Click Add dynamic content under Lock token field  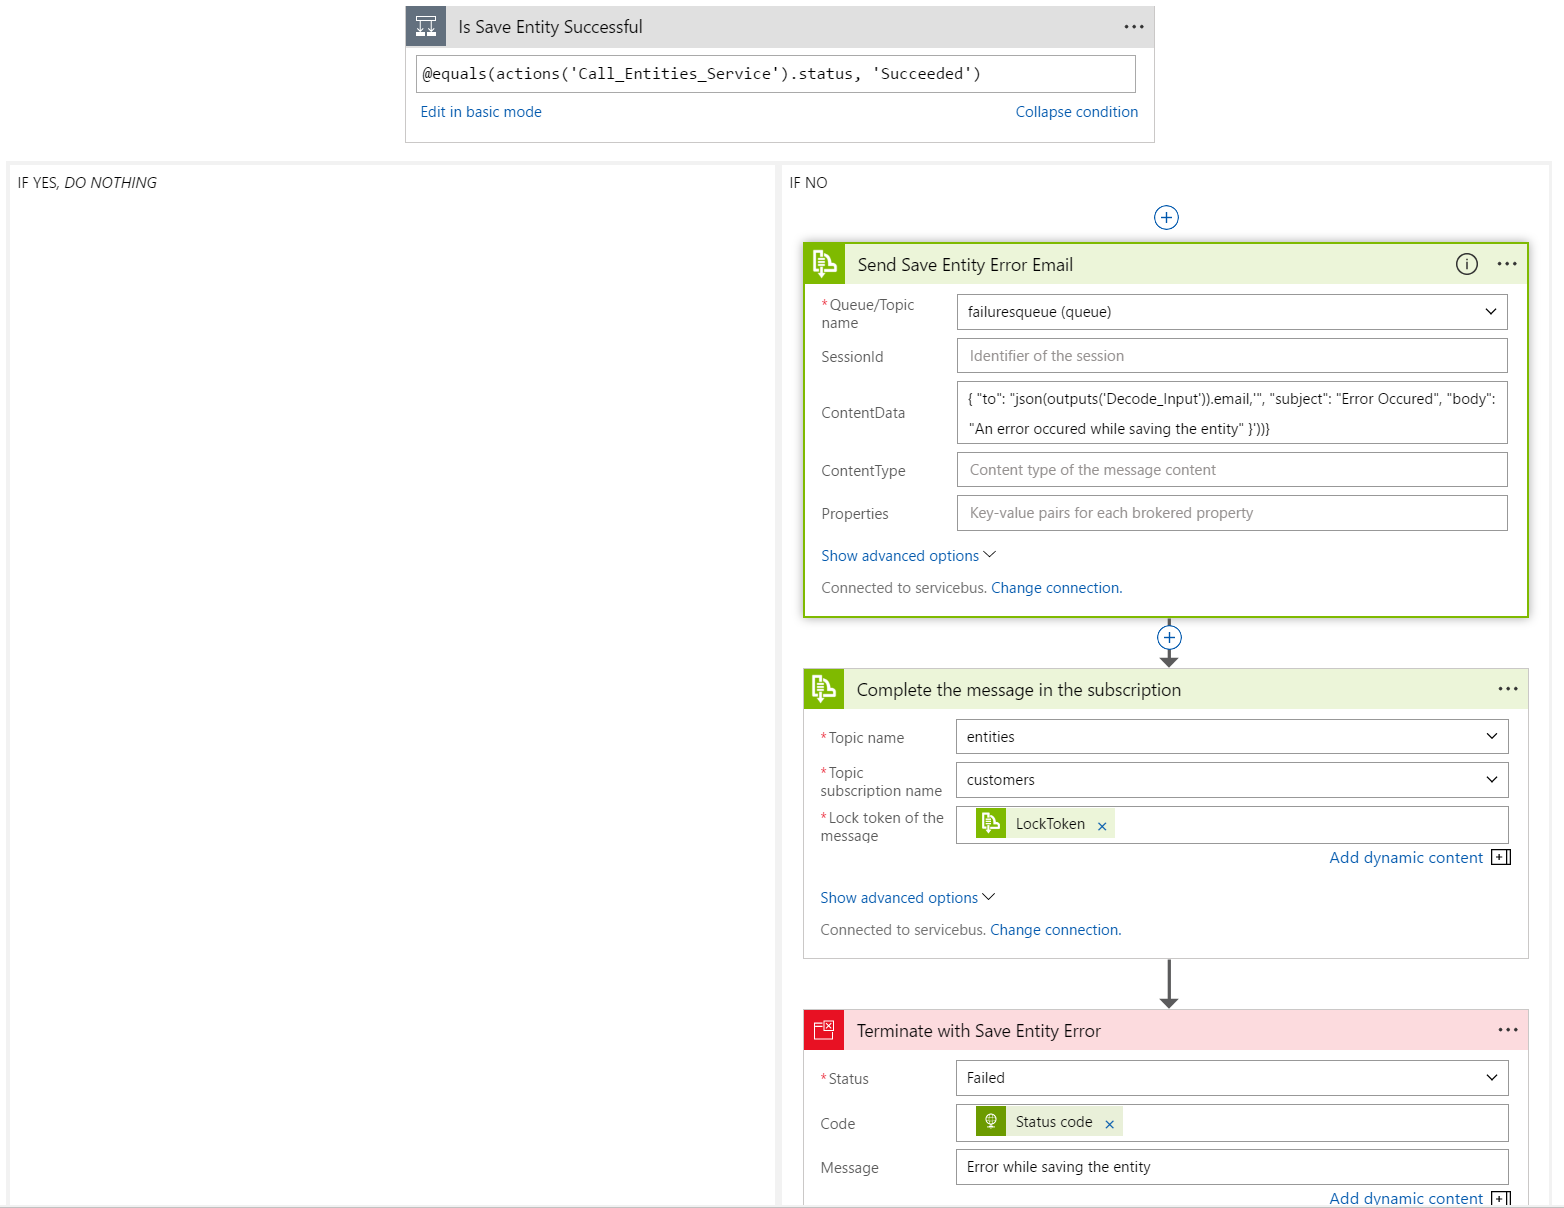coord(1406,858)
